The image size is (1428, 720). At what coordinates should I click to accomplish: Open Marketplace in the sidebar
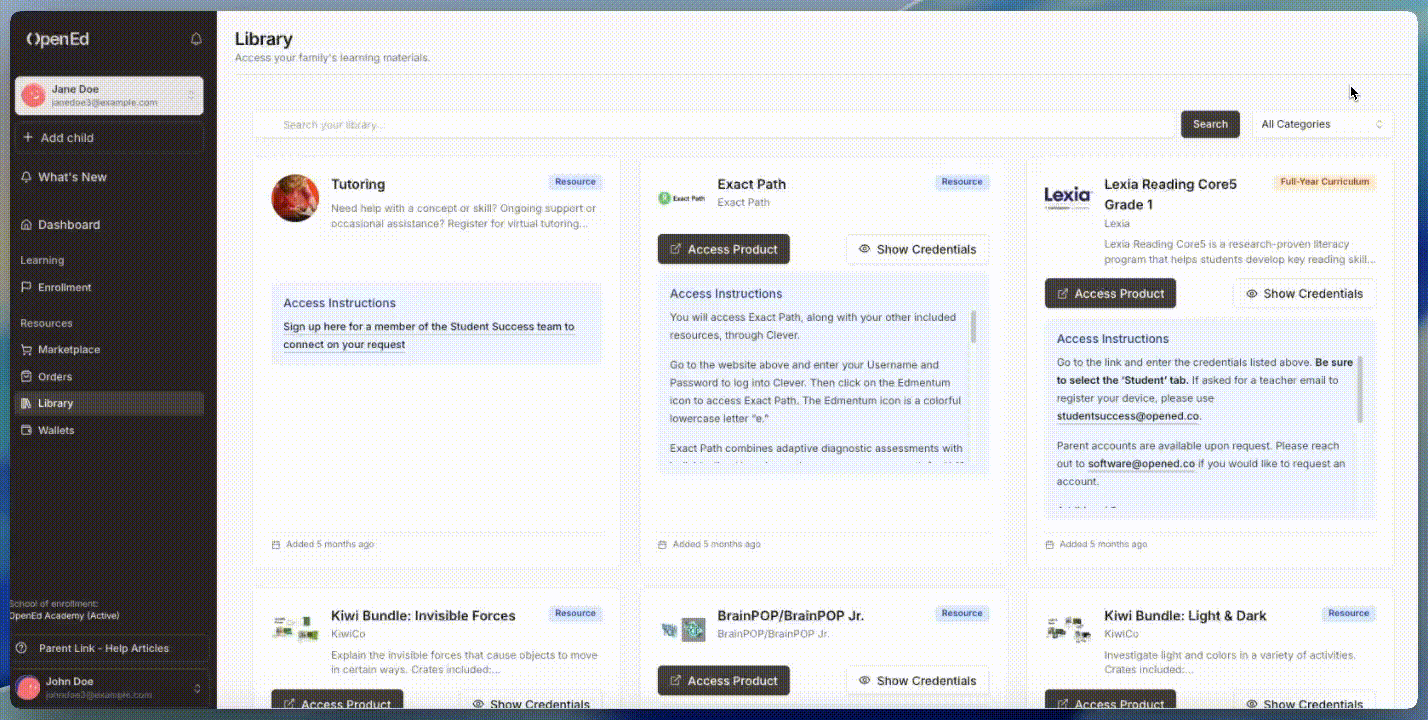(69, 350)
